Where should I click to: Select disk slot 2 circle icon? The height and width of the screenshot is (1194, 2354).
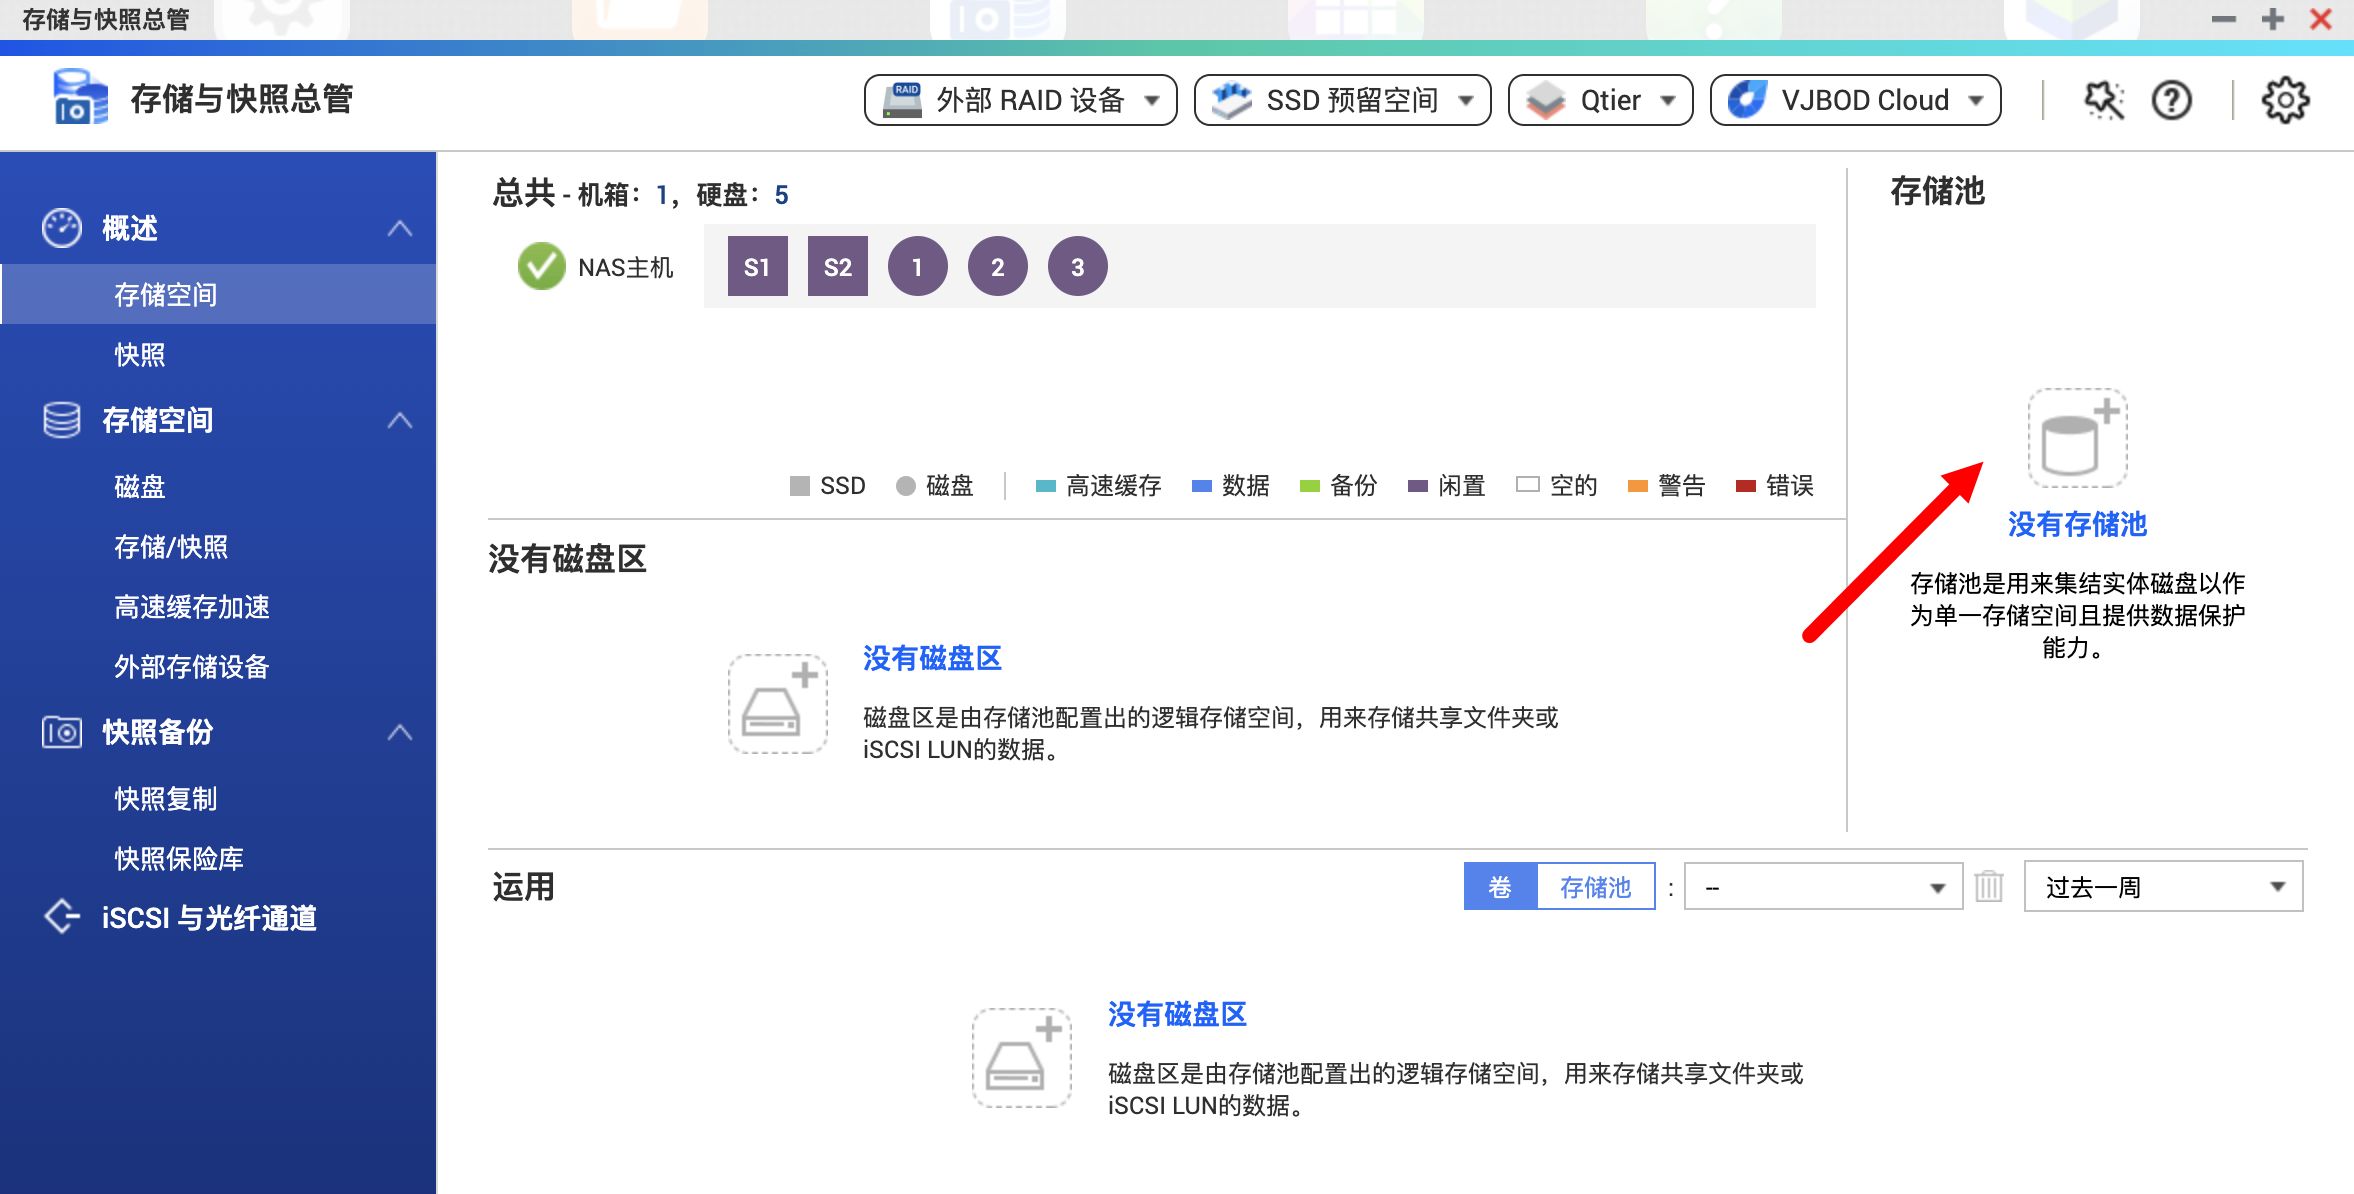click(997, 267)
